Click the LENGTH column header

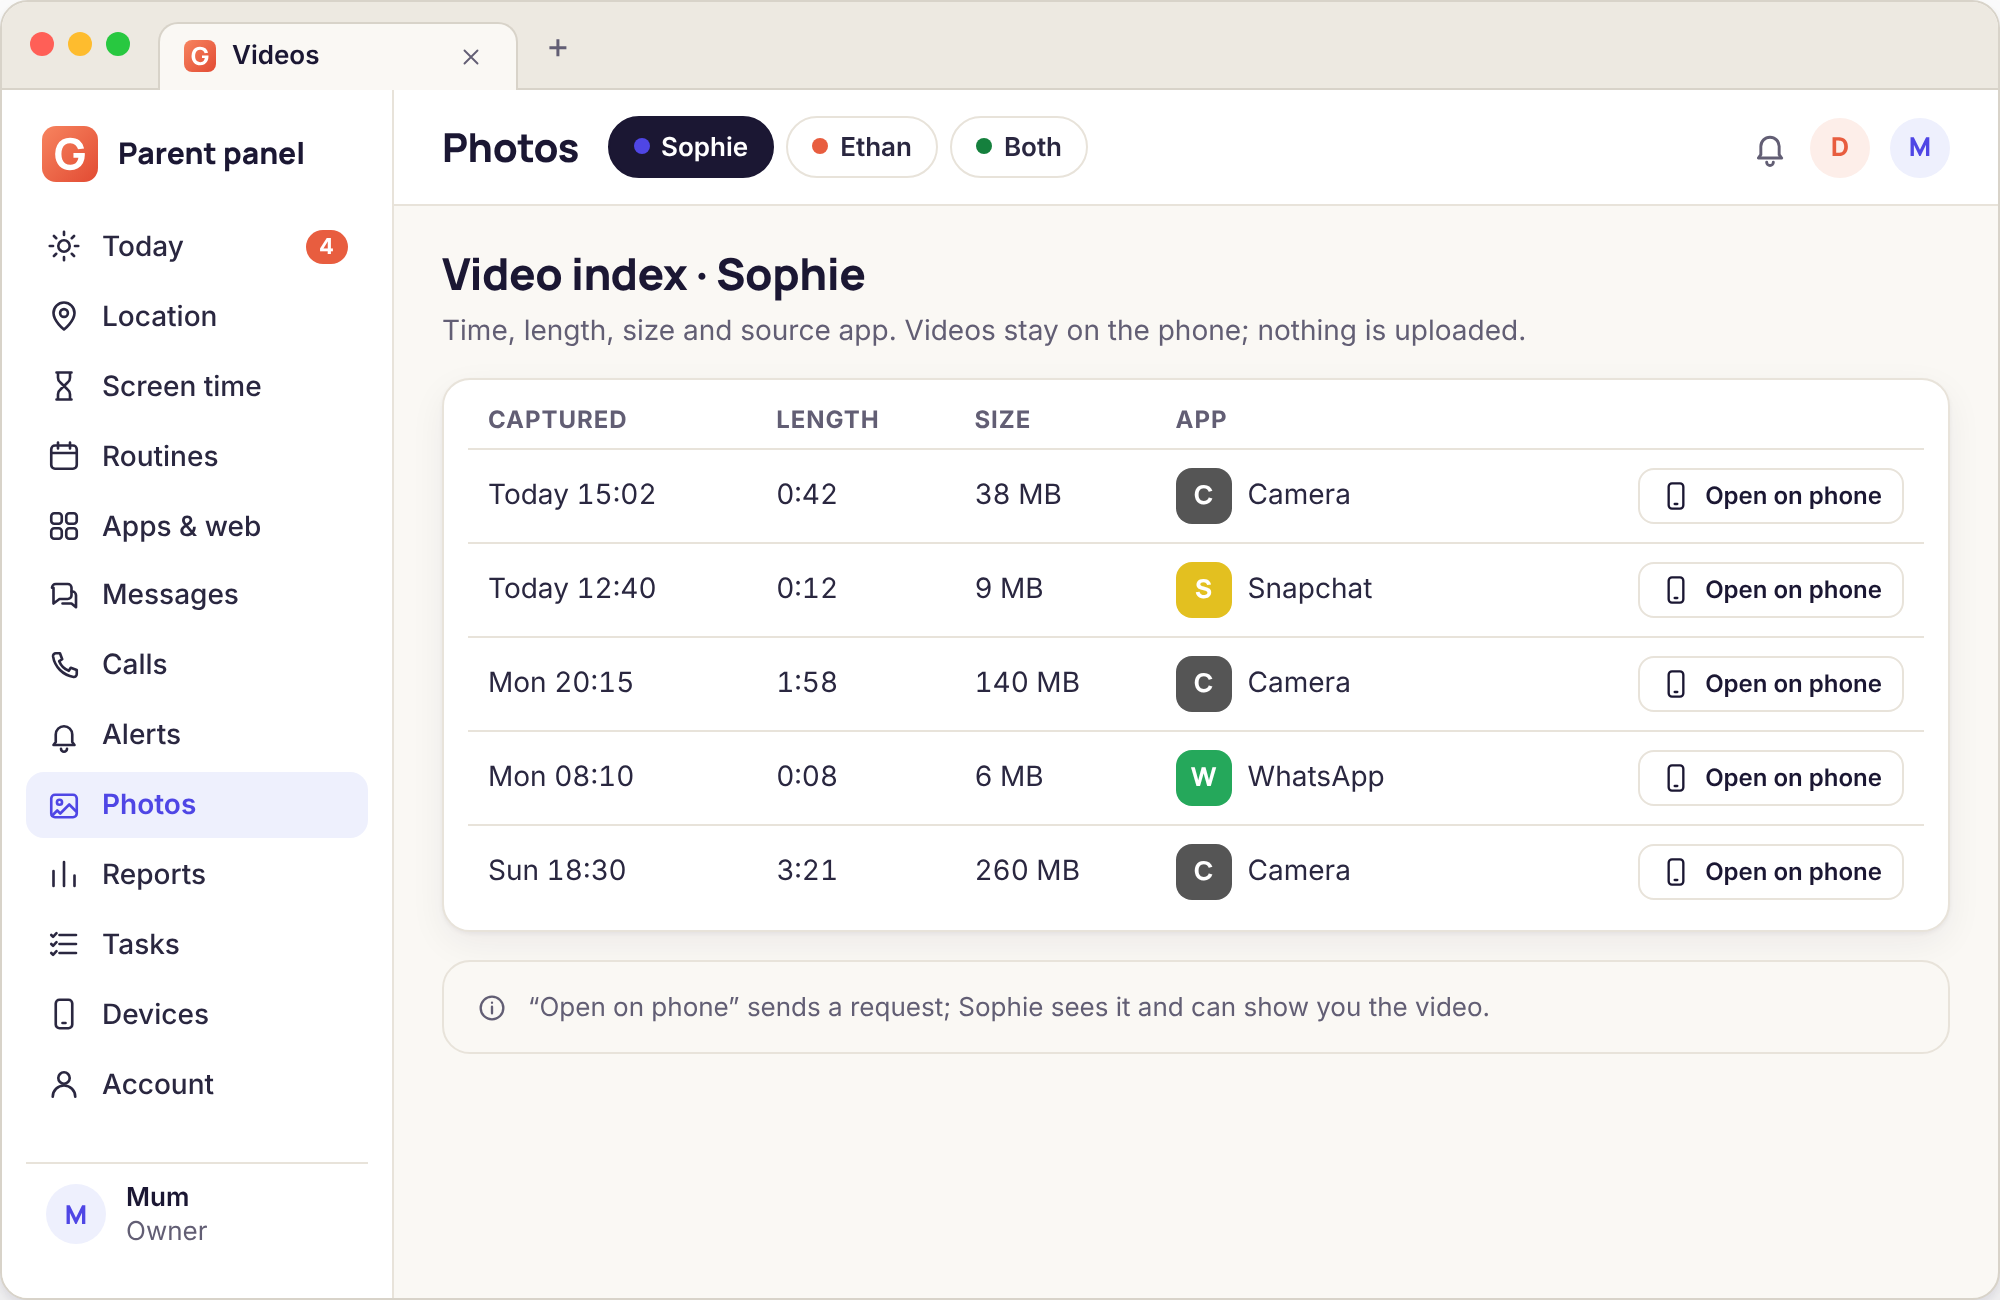pos(827,420)
